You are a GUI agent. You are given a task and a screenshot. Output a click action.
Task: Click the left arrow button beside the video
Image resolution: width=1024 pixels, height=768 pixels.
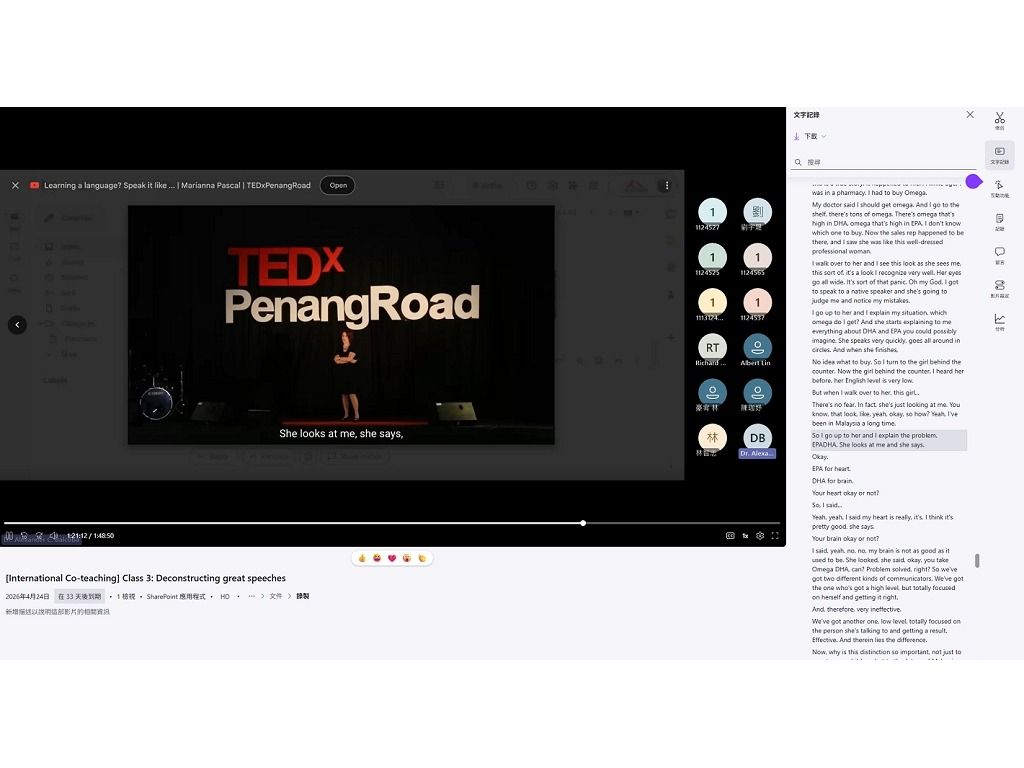[18, 325]
